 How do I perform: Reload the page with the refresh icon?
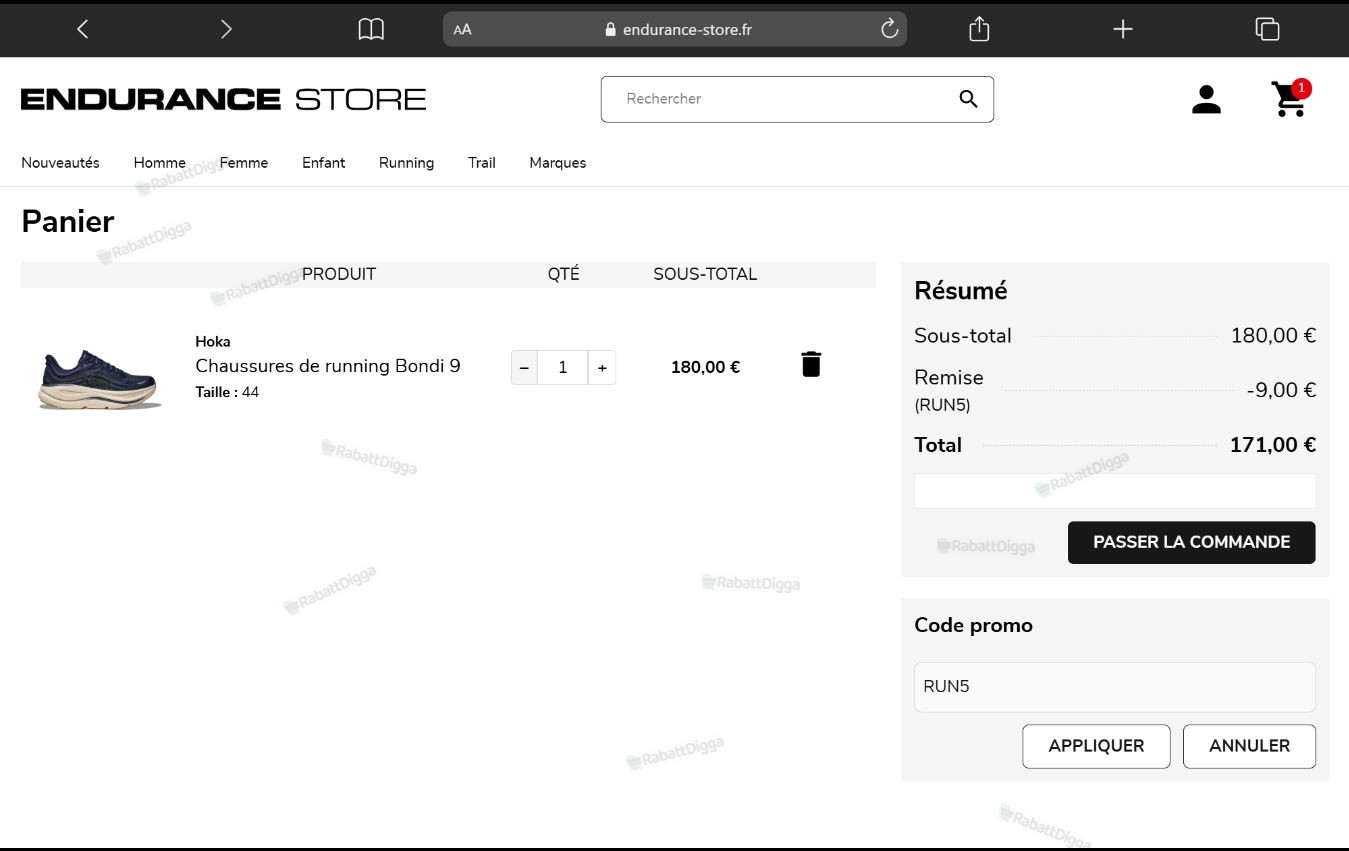point(889,29)
